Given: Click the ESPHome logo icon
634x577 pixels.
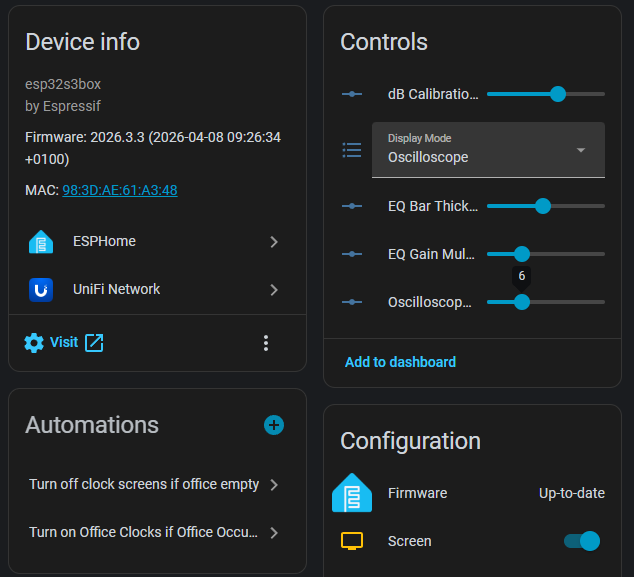Looking at the screenshot, I should [x=41, y=241].
